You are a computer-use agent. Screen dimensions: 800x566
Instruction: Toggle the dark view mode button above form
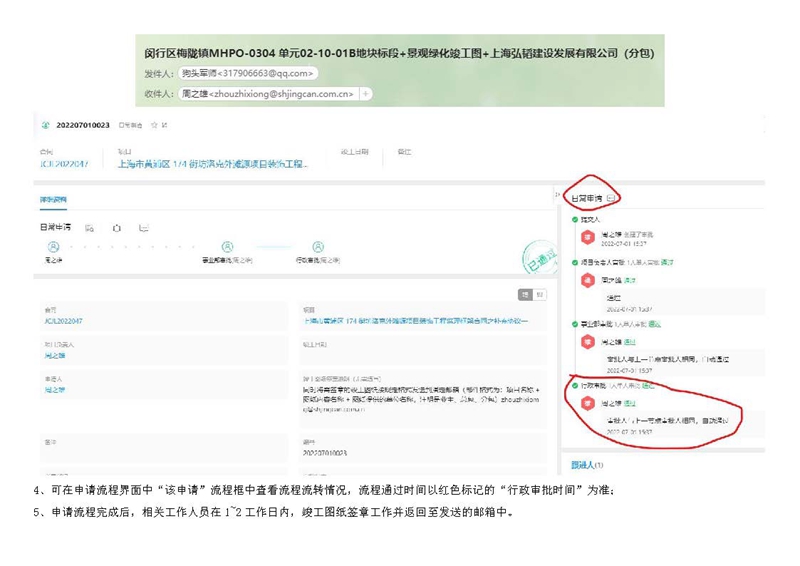(x=525, y=294)
